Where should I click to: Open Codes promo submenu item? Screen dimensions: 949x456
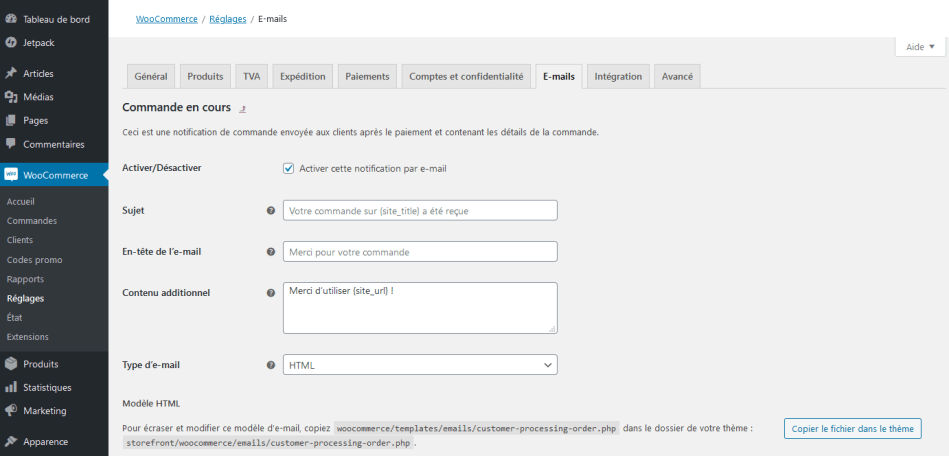[34, 260]
